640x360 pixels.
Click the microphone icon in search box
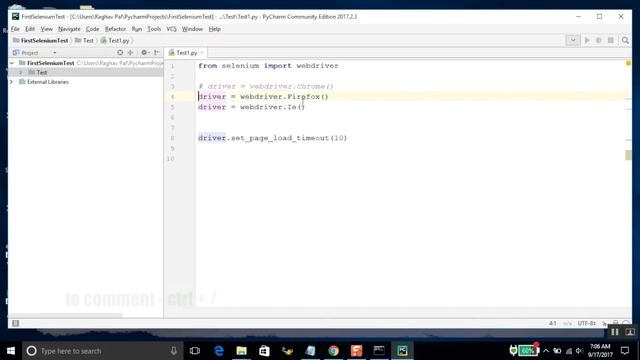click(173, 351)
